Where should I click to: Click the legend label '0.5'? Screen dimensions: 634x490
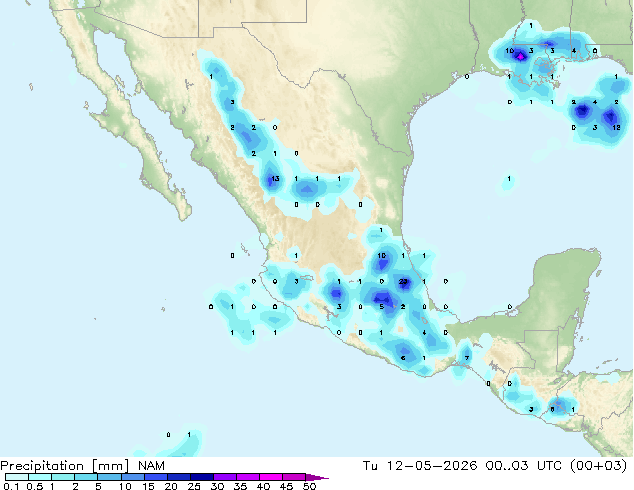click(34, 486)
